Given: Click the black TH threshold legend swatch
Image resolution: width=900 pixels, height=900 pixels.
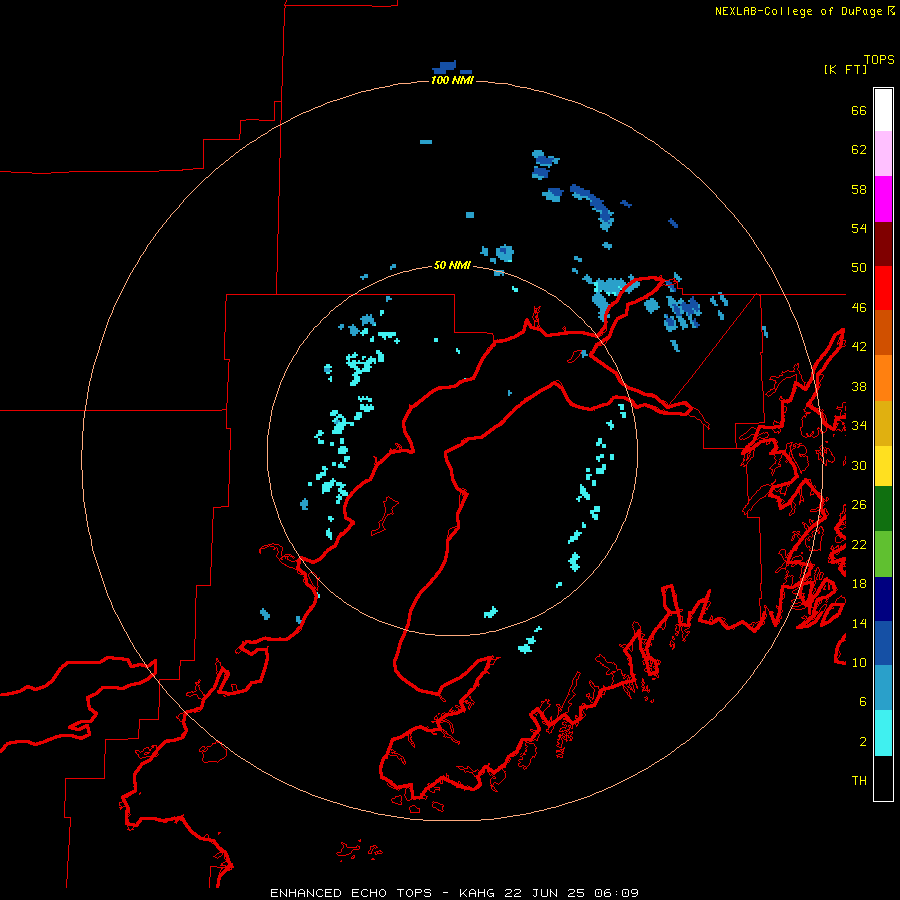Looking at the screenshot, I should 883,778.
